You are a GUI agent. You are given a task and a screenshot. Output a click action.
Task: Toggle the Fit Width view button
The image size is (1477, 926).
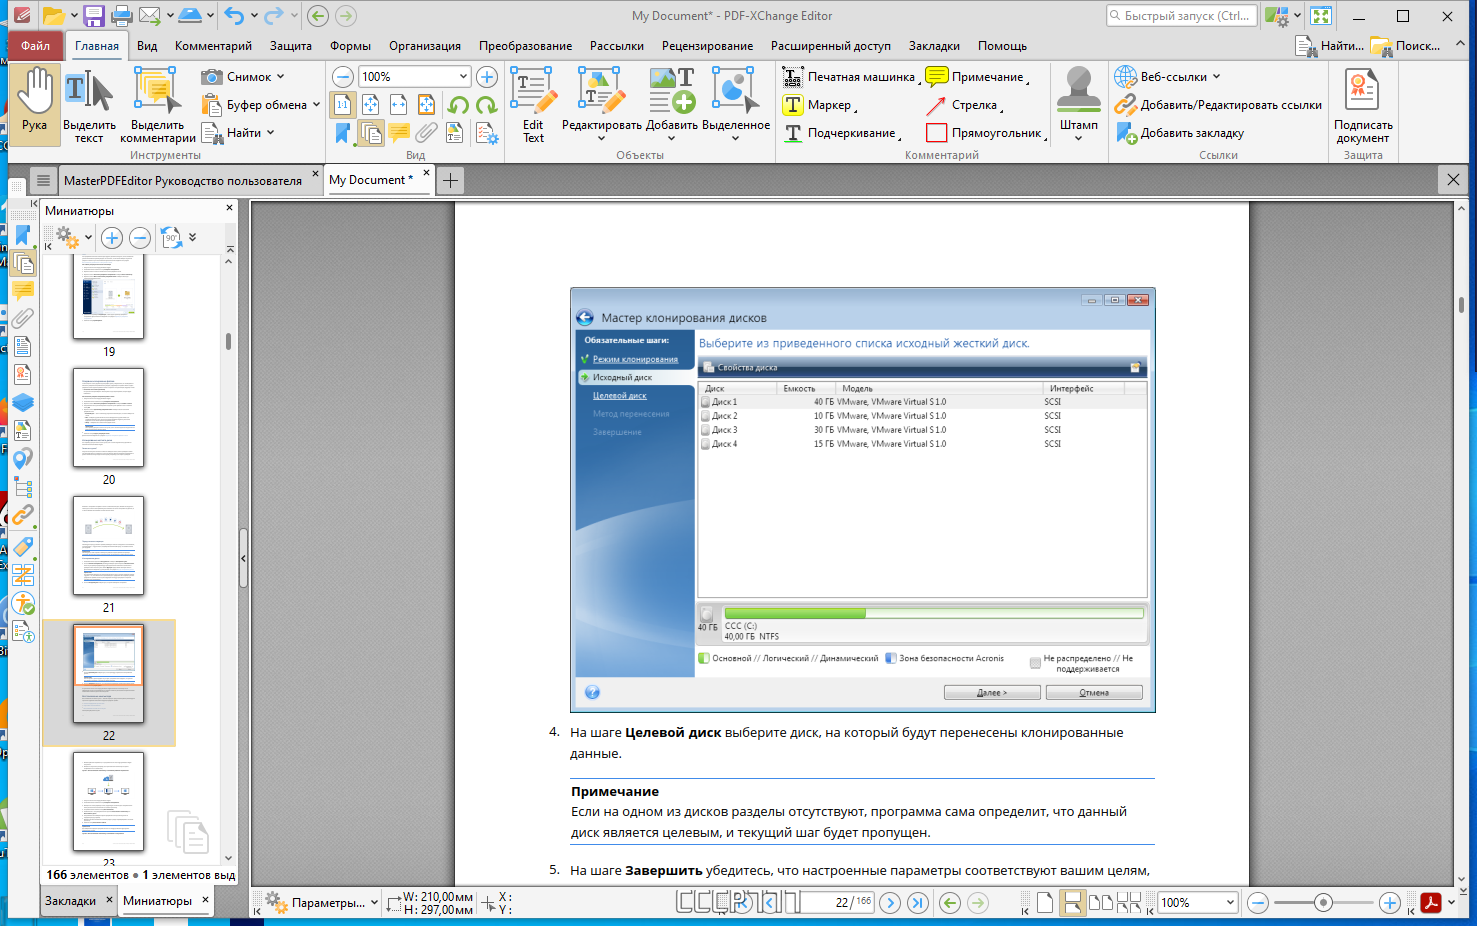(x=398, y=105)
